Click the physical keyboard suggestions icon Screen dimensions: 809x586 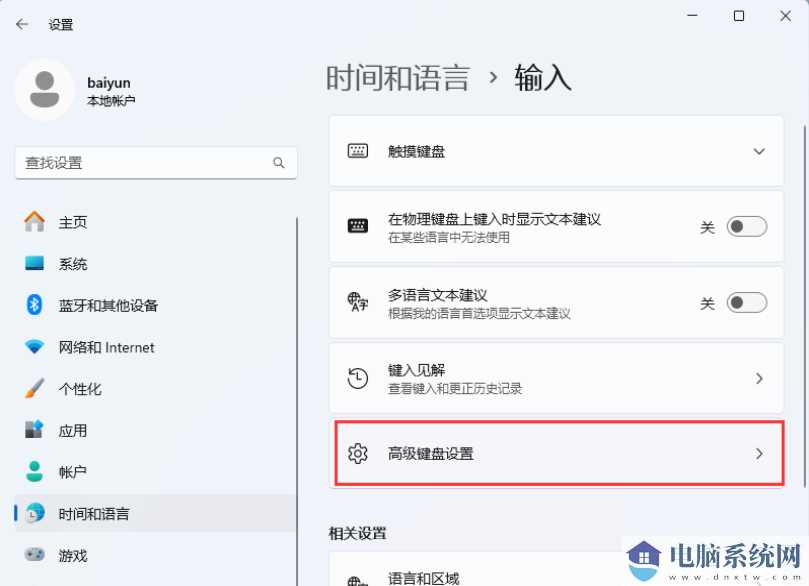[358, 226]
